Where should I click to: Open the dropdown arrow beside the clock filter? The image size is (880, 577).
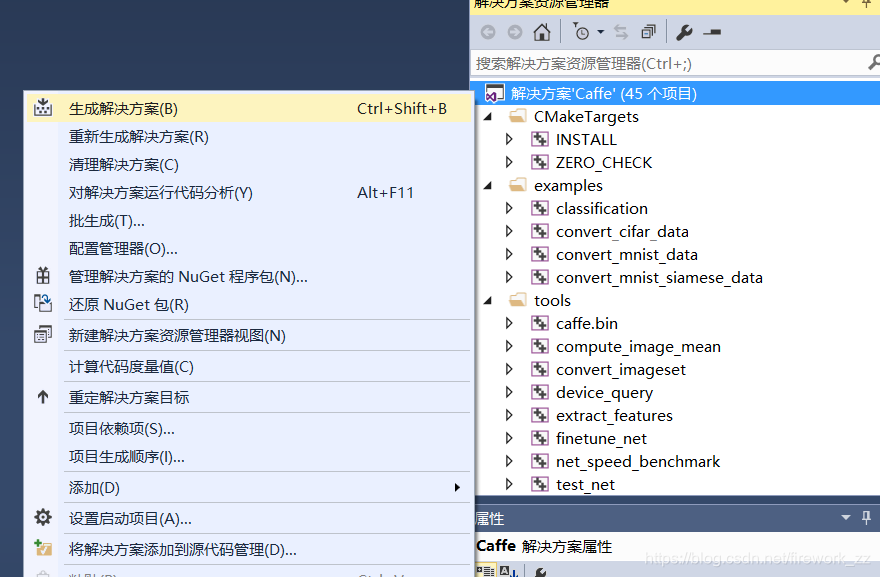(x=601, y=32)
